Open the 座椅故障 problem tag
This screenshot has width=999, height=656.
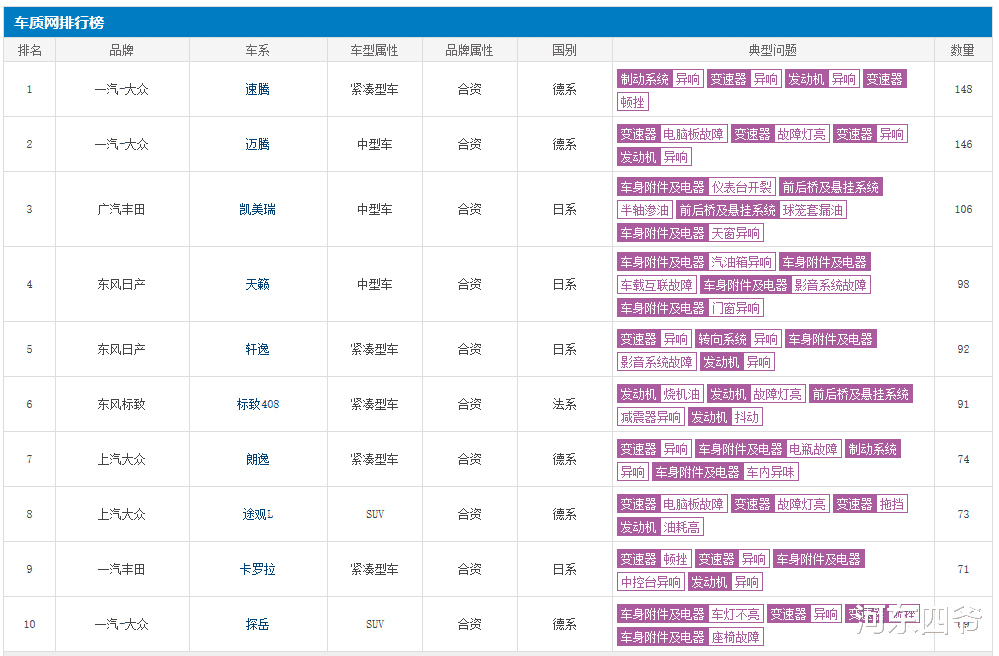[x=735, y=637]
